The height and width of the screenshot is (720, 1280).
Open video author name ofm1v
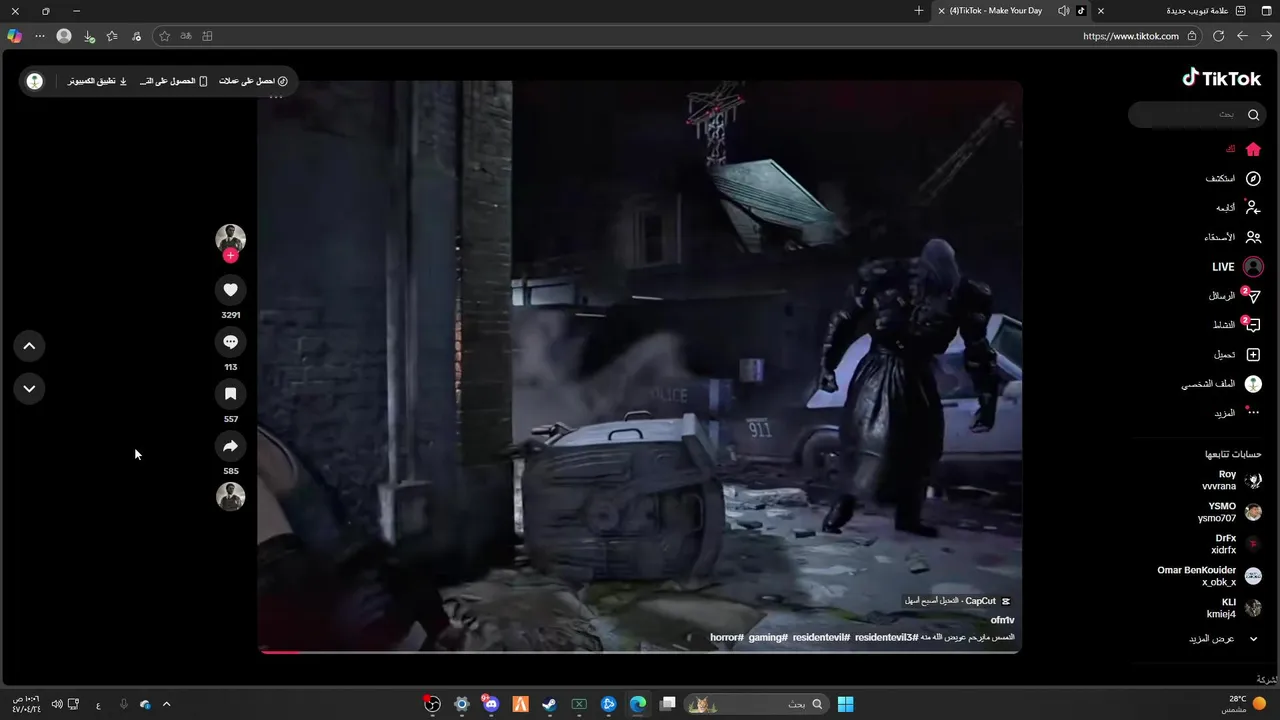(x=1002, y=621)
